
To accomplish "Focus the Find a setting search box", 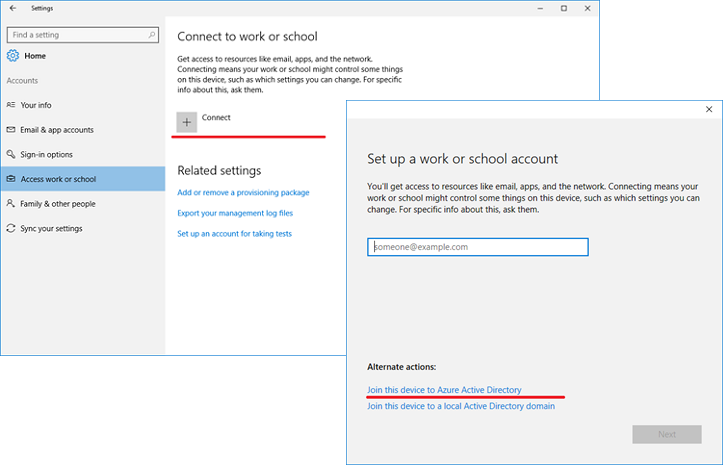I will (x=83, y=35).
